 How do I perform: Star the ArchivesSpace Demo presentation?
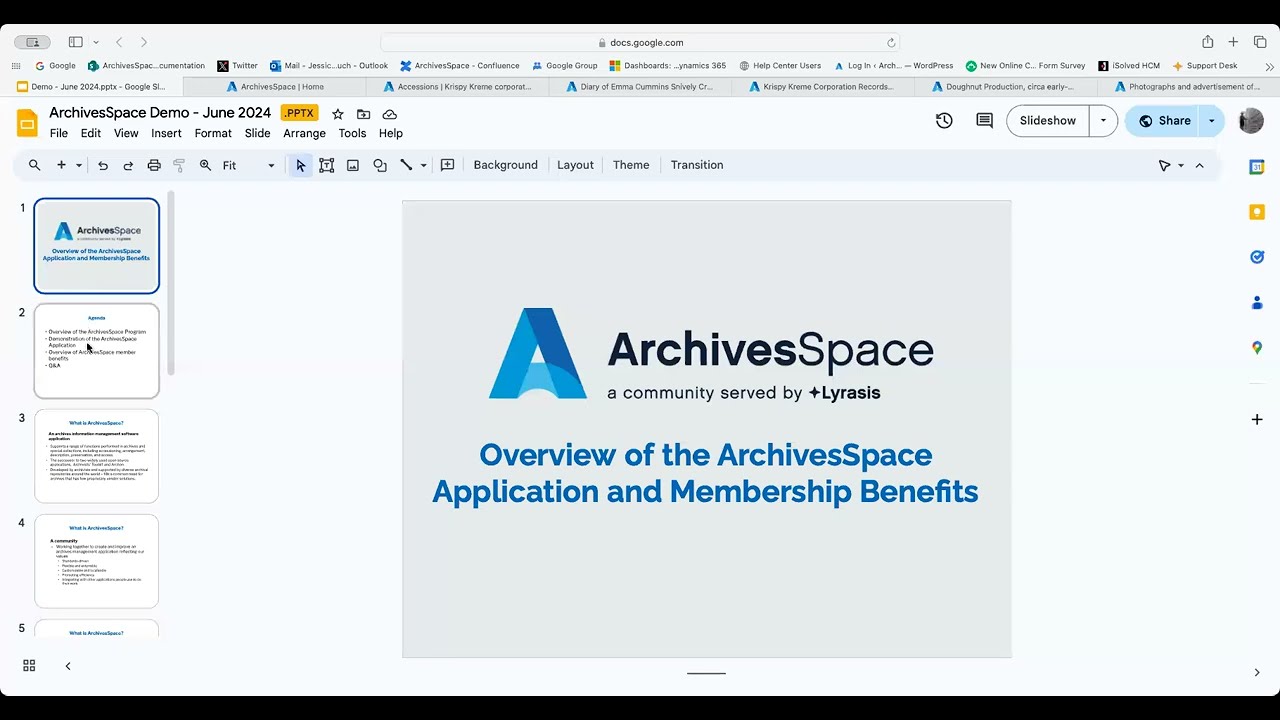(x=338, y=114)
